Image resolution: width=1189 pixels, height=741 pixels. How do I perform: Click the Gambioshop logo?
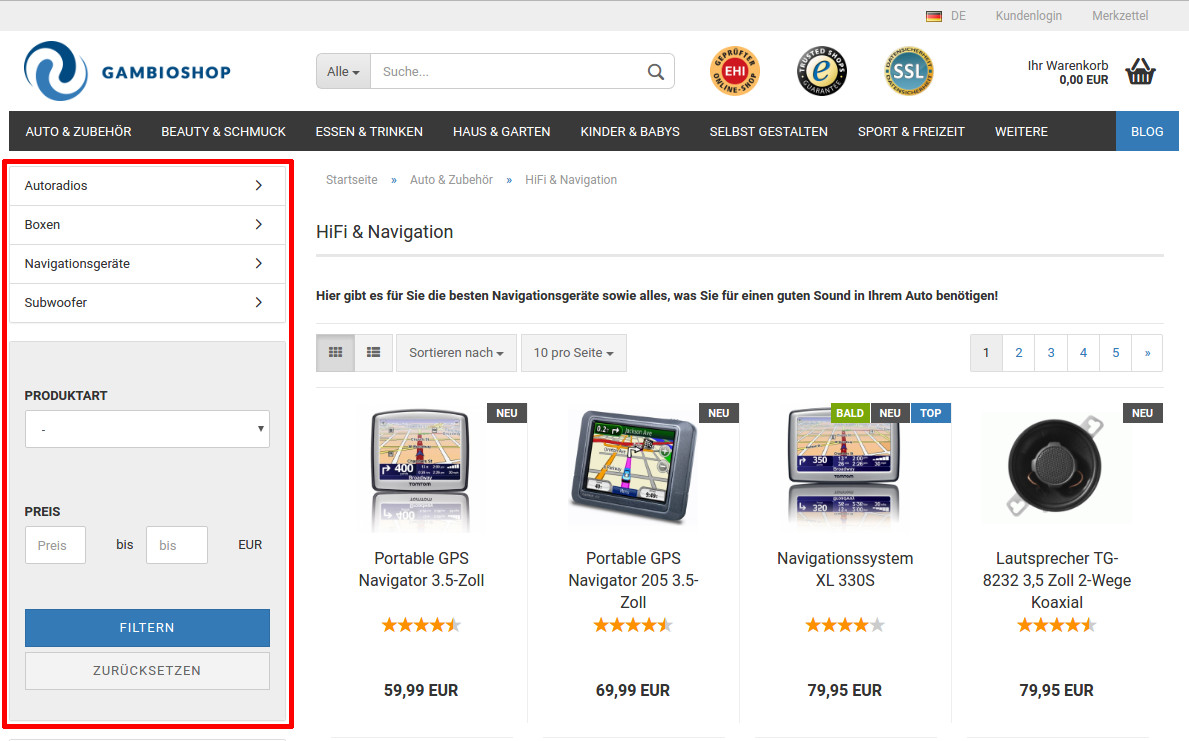[x=127, y=72]
